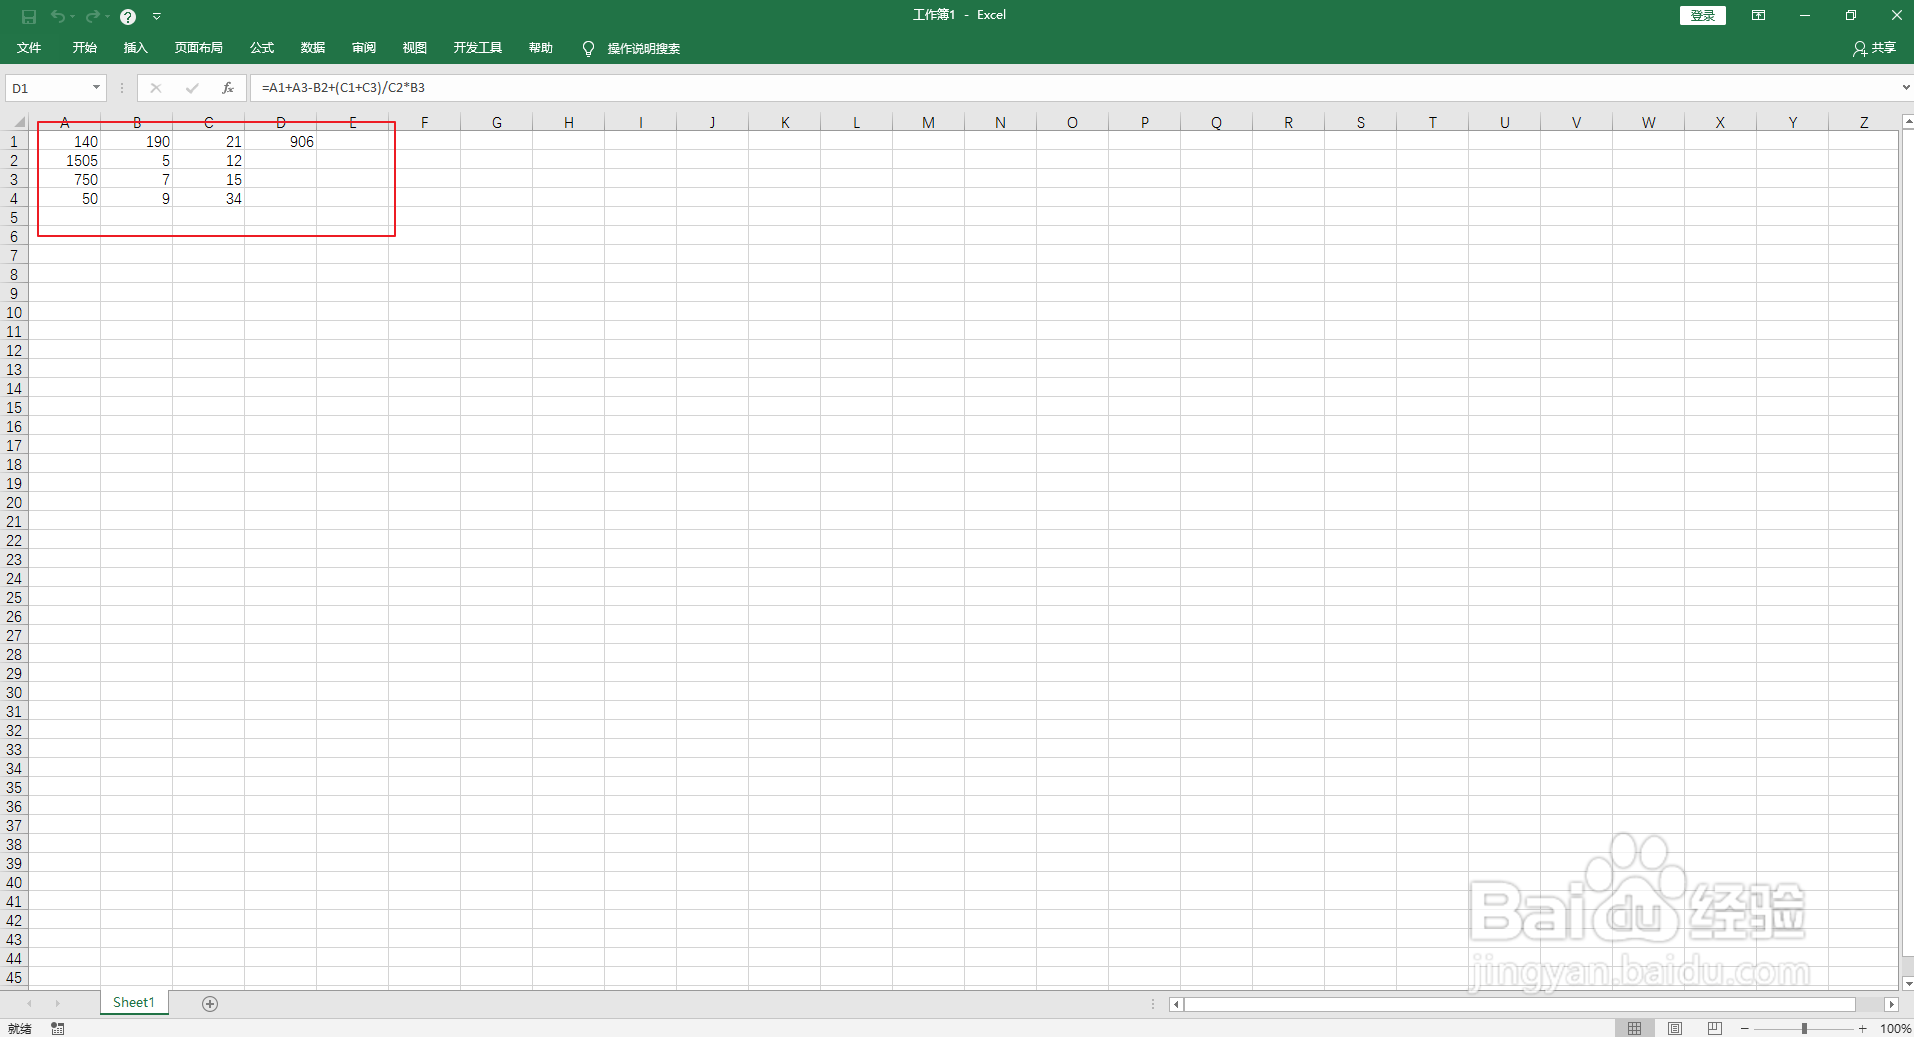Expand the Name Box dropdown arrow
The width and height of the screenshot is (1914, 1037).
click(96, 88)
